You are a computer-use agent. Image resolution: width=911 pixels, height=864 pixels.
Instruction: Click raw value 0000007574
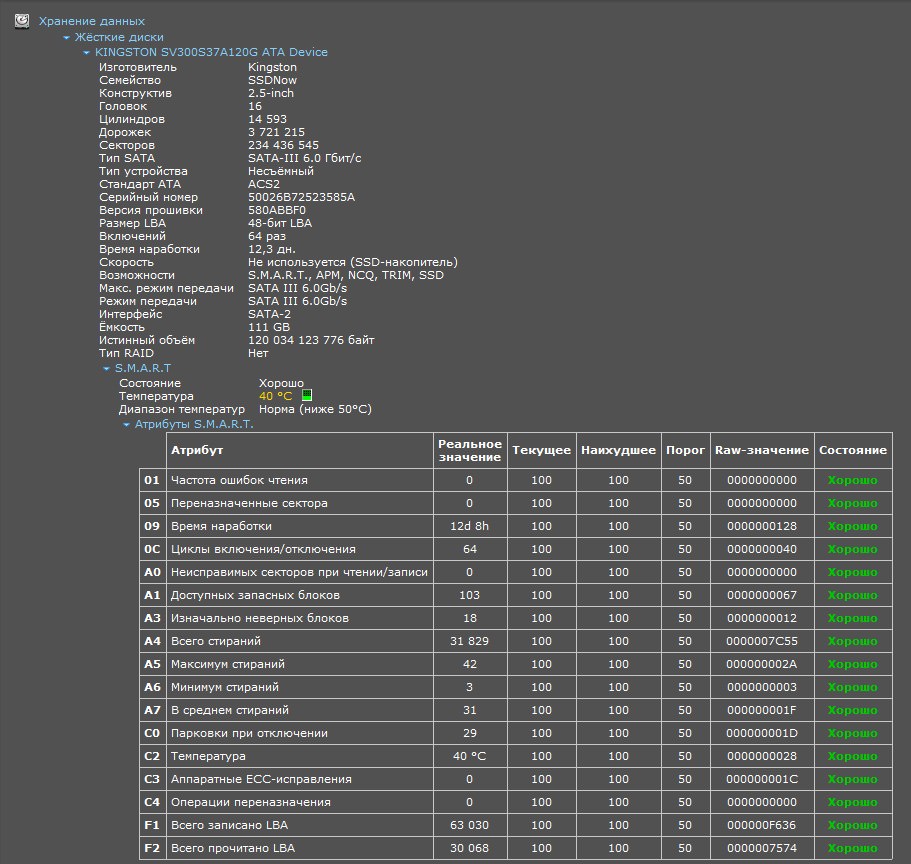(x=762, y=848)
